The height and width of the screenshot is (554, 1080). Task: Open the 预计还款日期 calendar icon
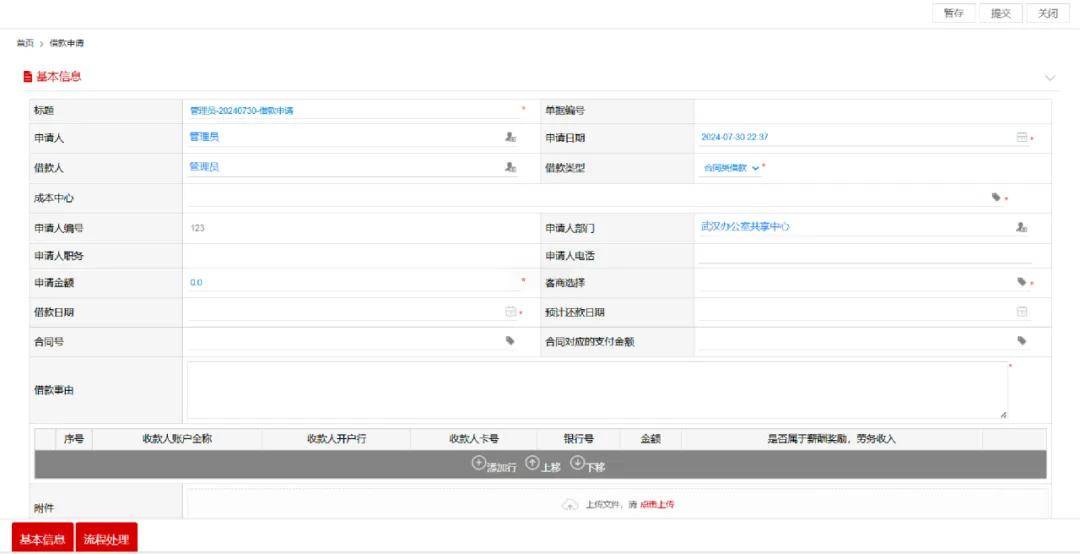pos(1021,312)
